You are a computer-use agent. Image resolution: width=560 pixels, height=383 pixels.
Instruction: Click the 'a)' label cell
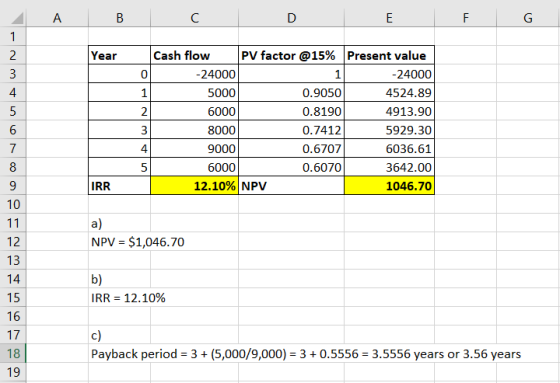120,223
